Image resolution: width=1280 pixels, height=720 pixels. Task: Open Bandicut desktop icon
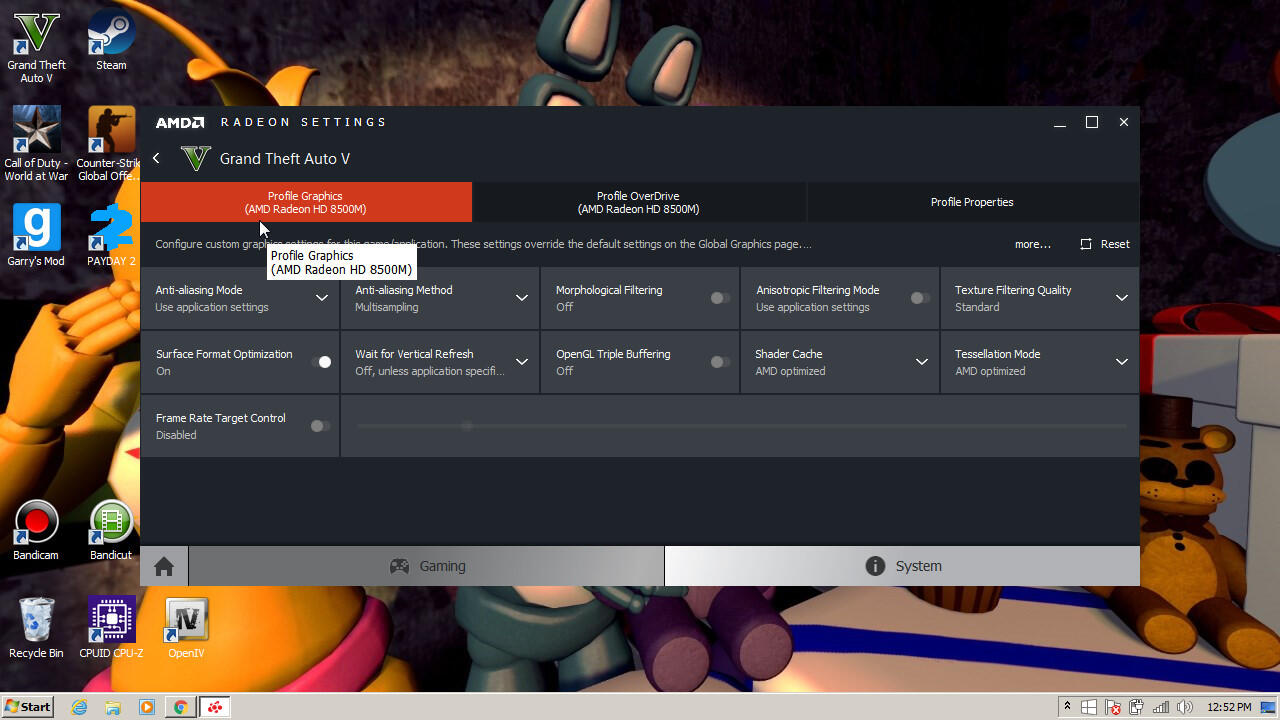point(111,531)
